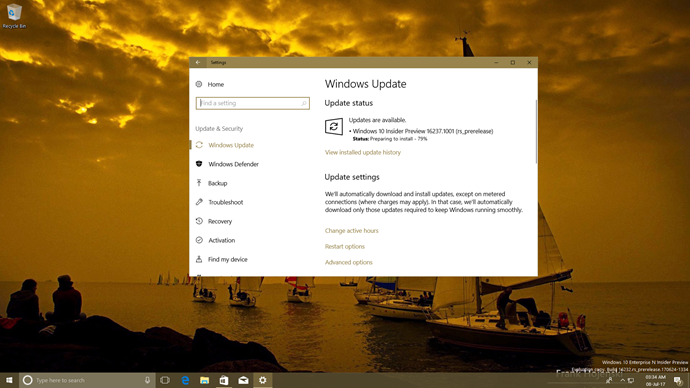Open Windows Defender settings page
690x388 pixels.
[233, 164]
